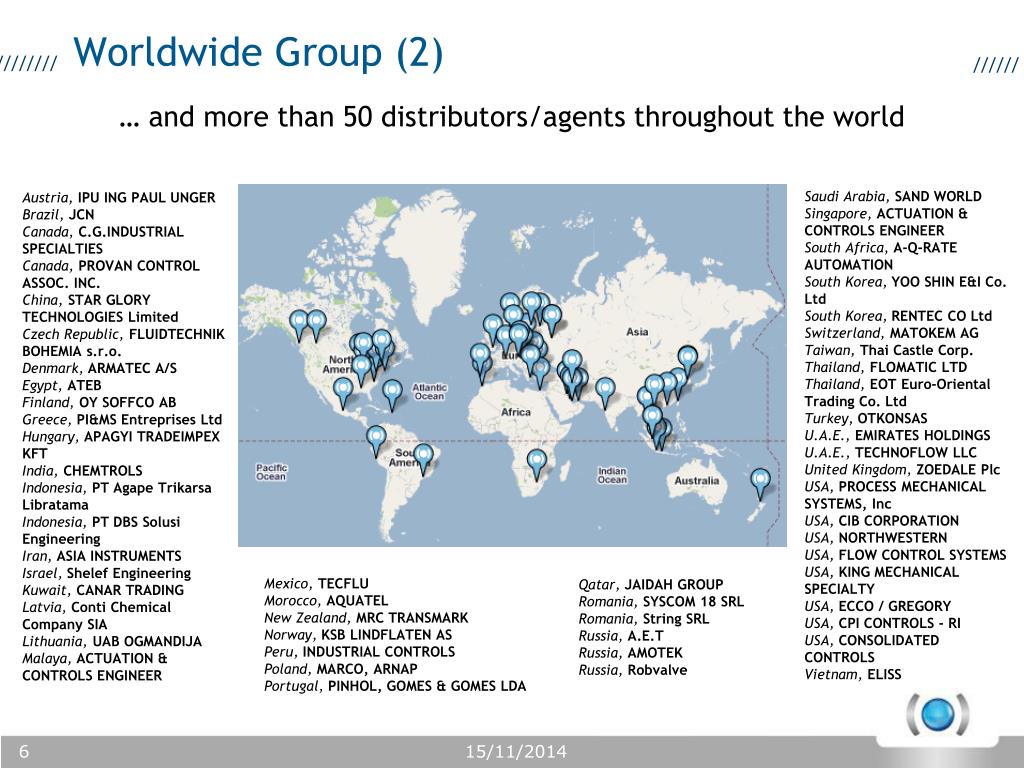1024x768 pixels.
Task: Click the map pin near Florida and the Caribbean
Action: pos(392,396)
